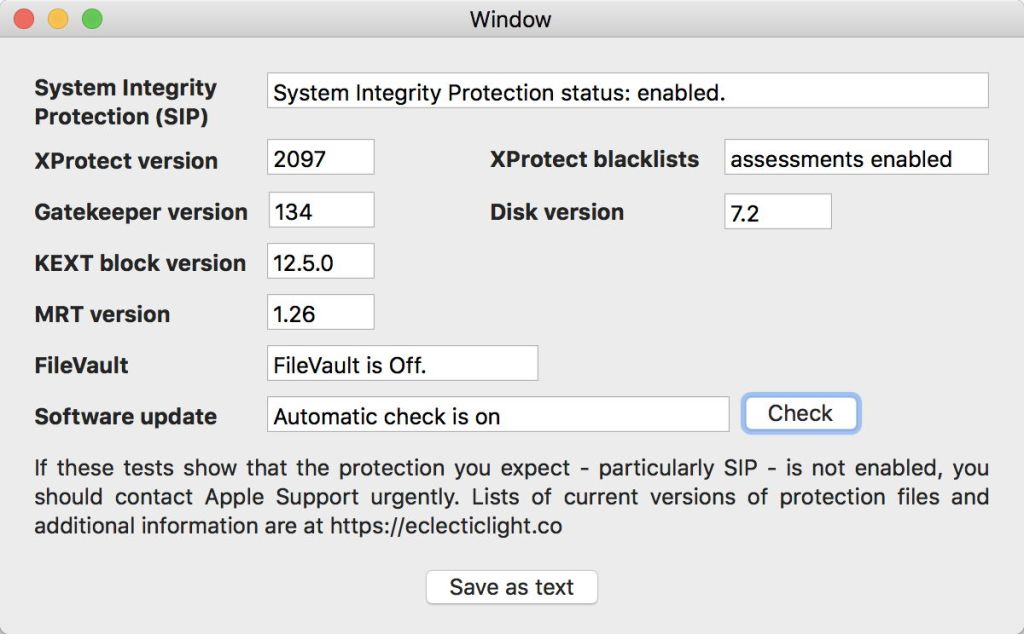1024x634 pixels.
Task: Maximize the window with the green button
Action: point(92,19)
